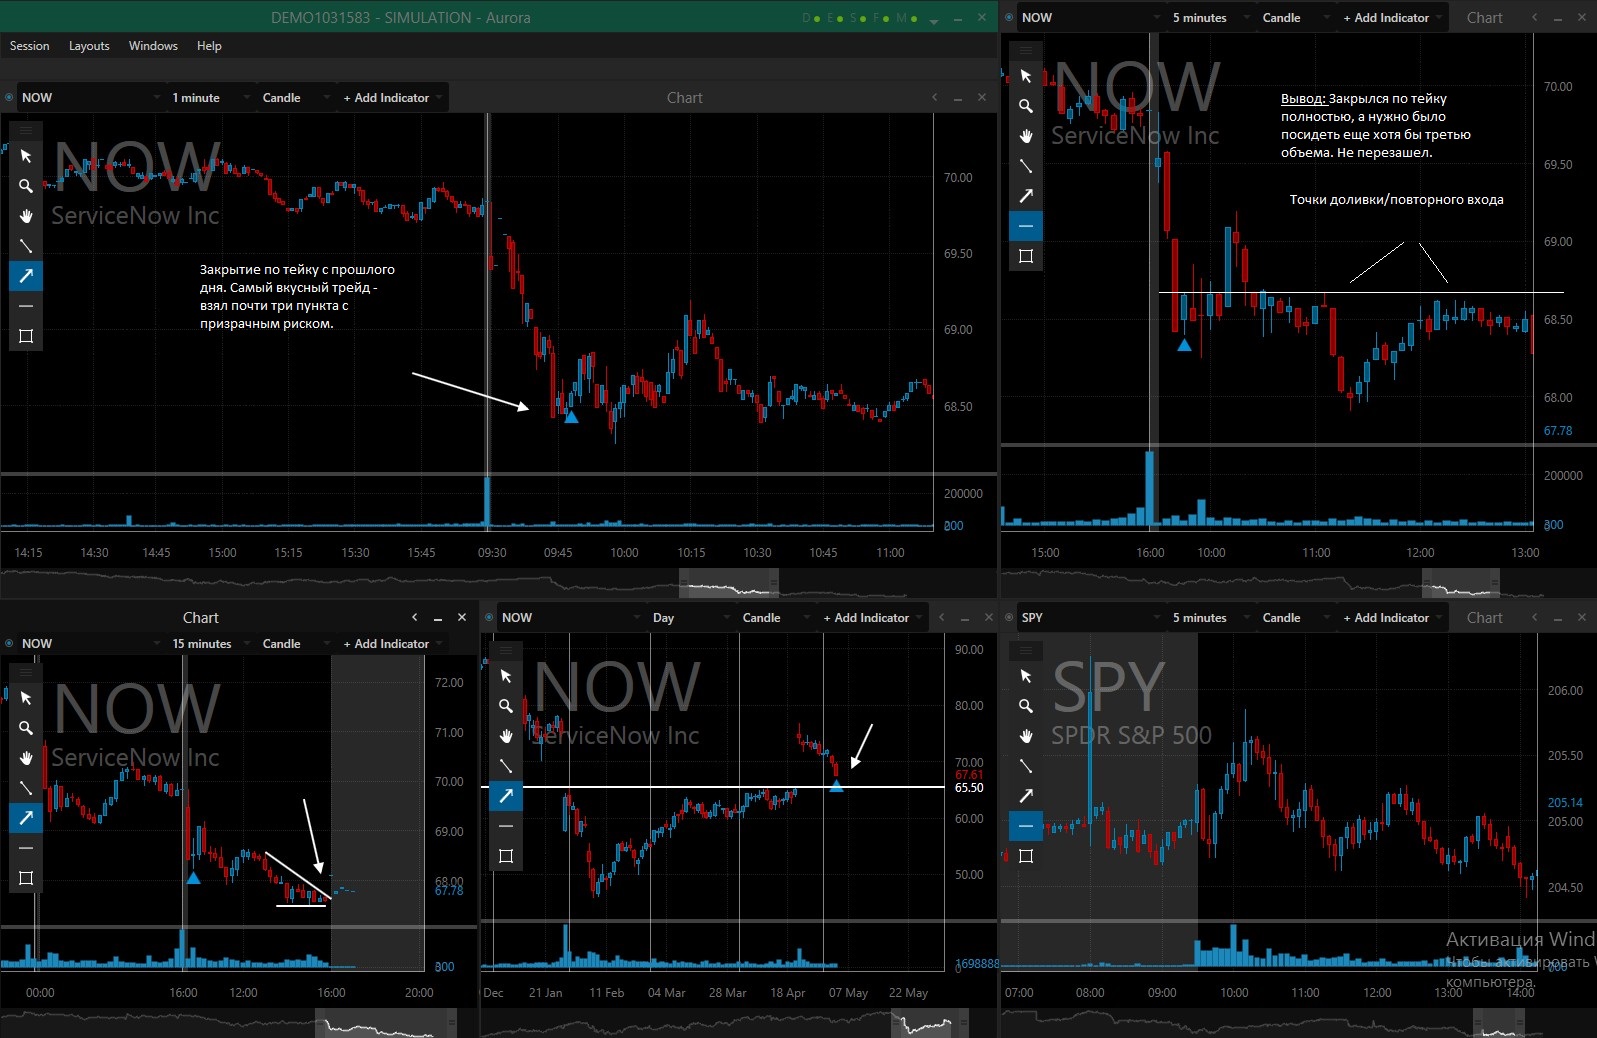
Task: Click back chevron in Day chart header
Action: click(x=941, y=618)
